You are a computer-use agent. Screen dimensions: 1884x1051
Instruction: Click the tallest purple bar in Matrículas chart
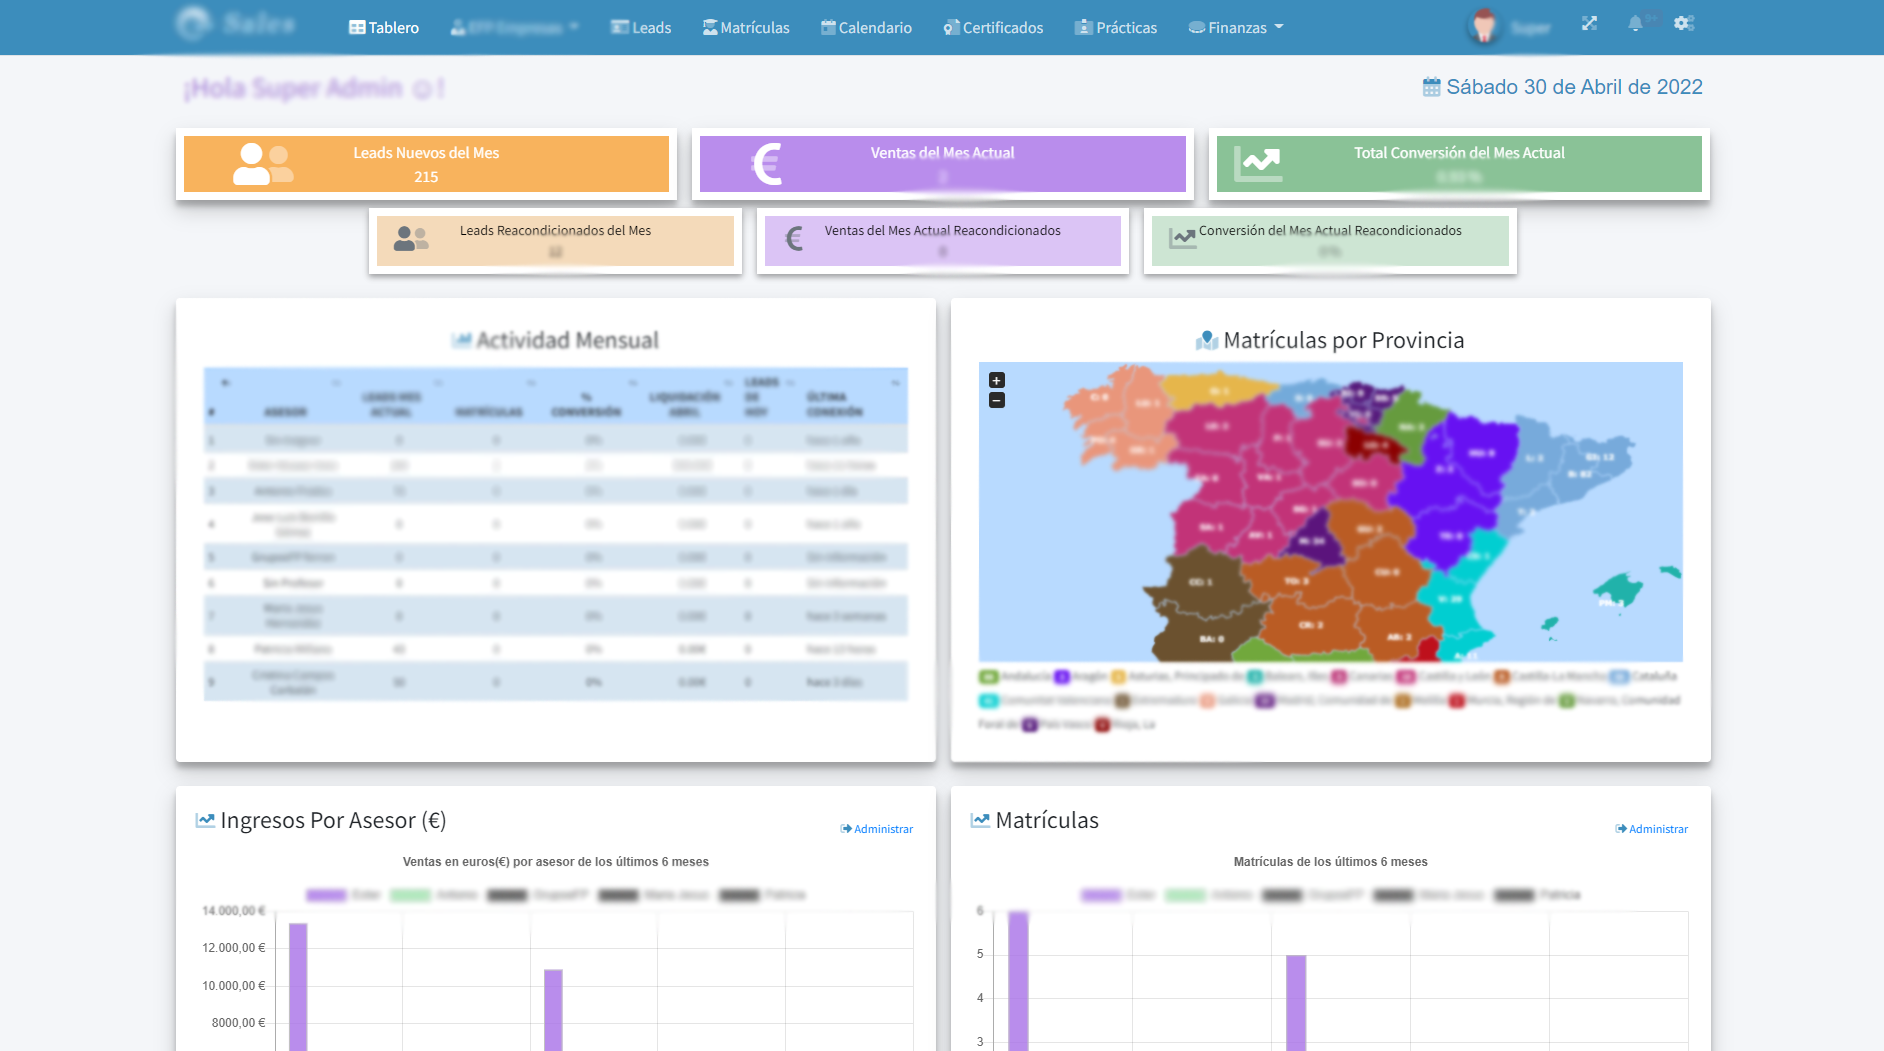point(1018,981)
